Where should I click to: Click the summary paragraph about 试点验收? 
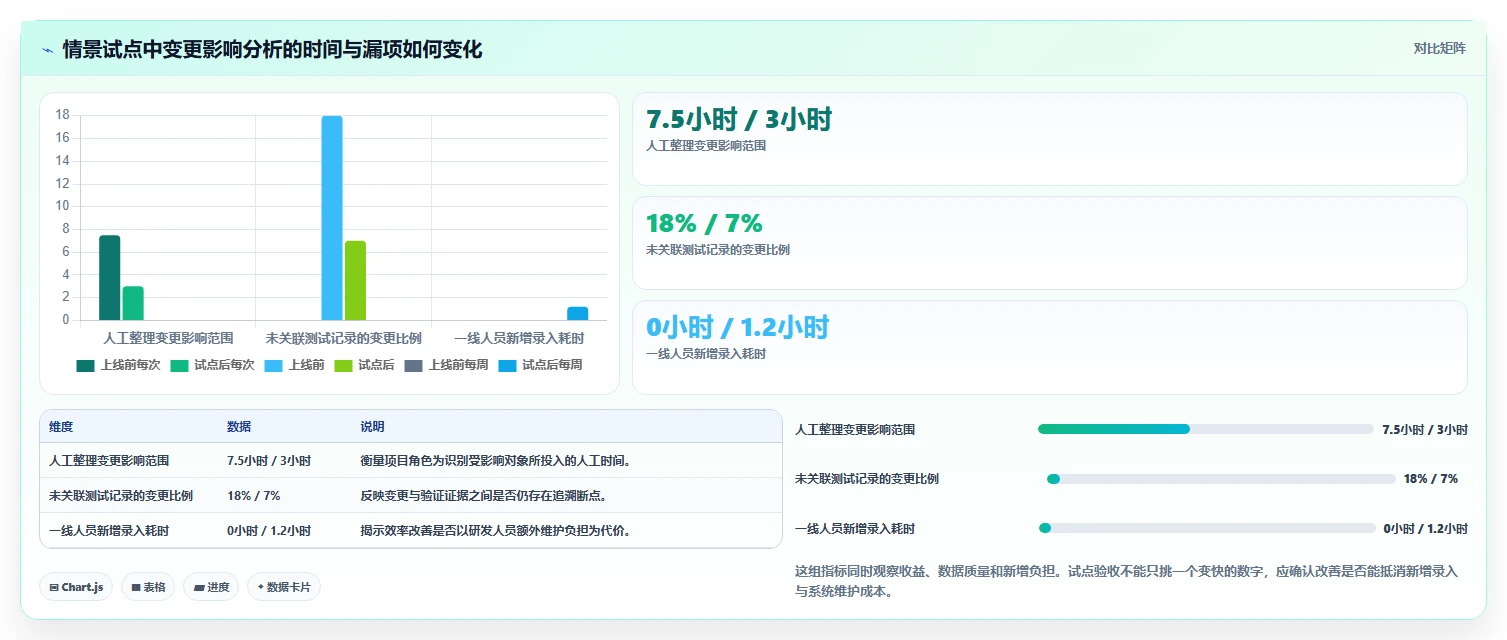tap(1127, 581)
